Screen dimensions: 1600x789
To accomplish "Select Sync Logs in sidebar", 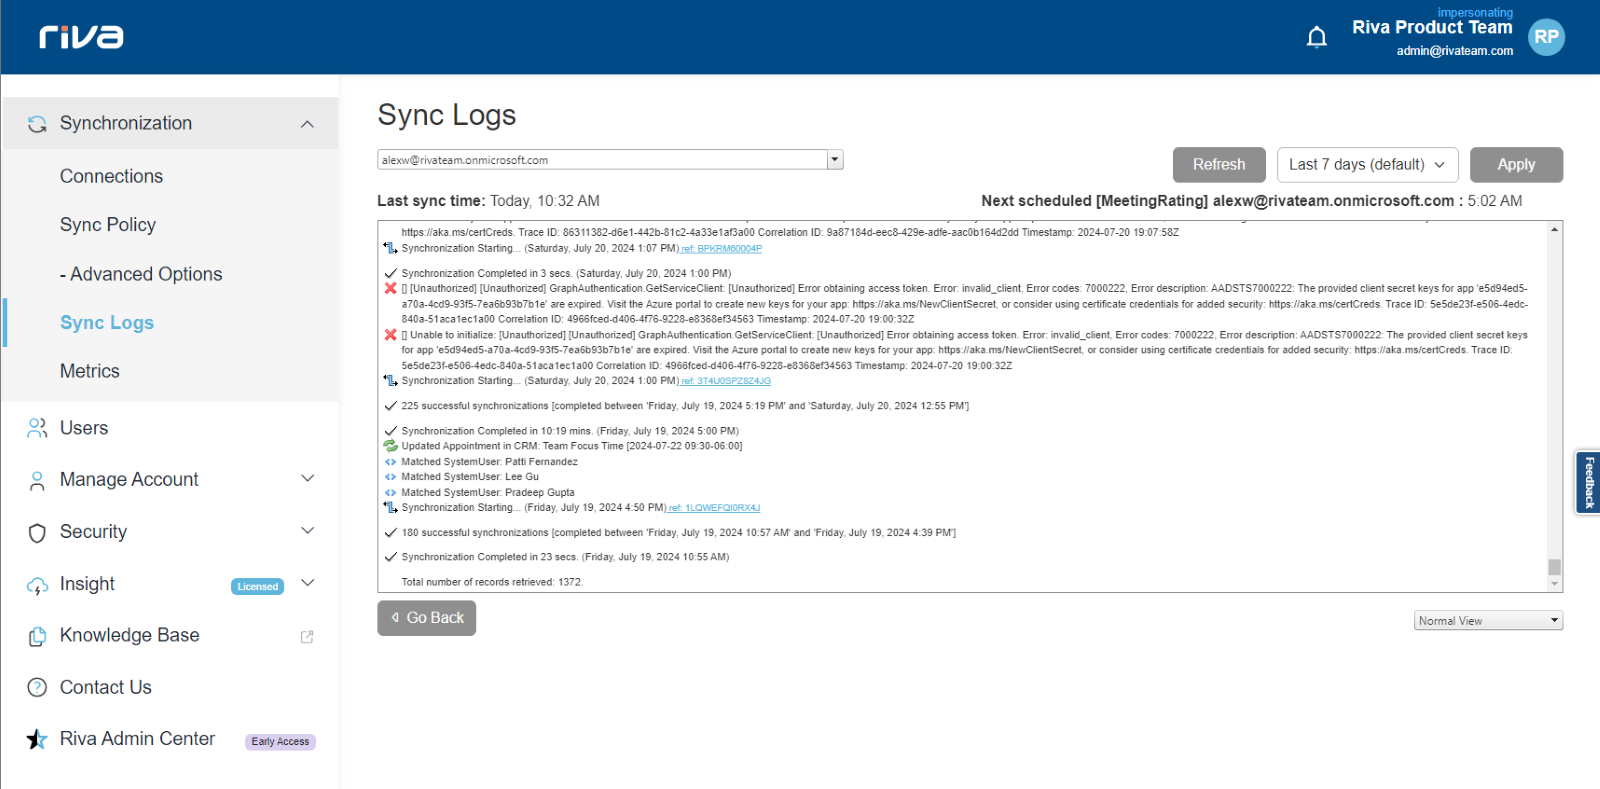I will point(107,323).
